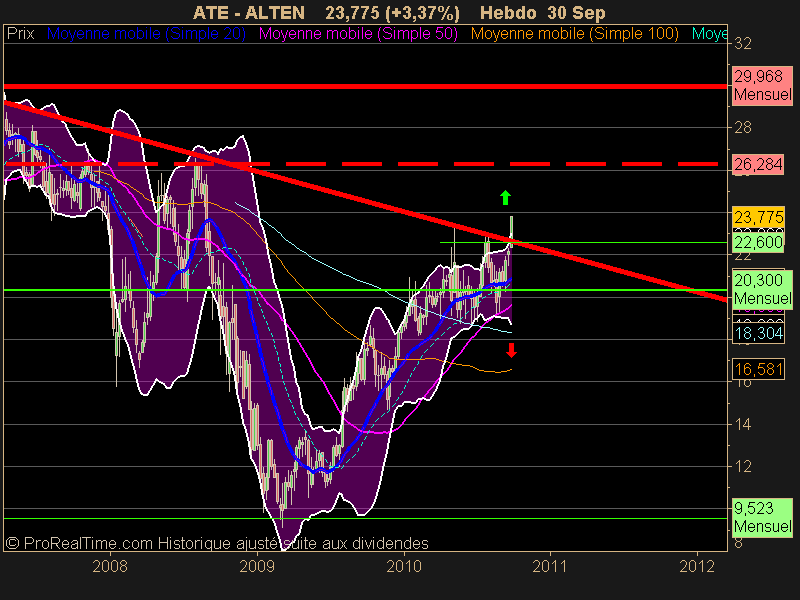
Task: Click the "2011" year on the time axis
Action: point(550,566)
